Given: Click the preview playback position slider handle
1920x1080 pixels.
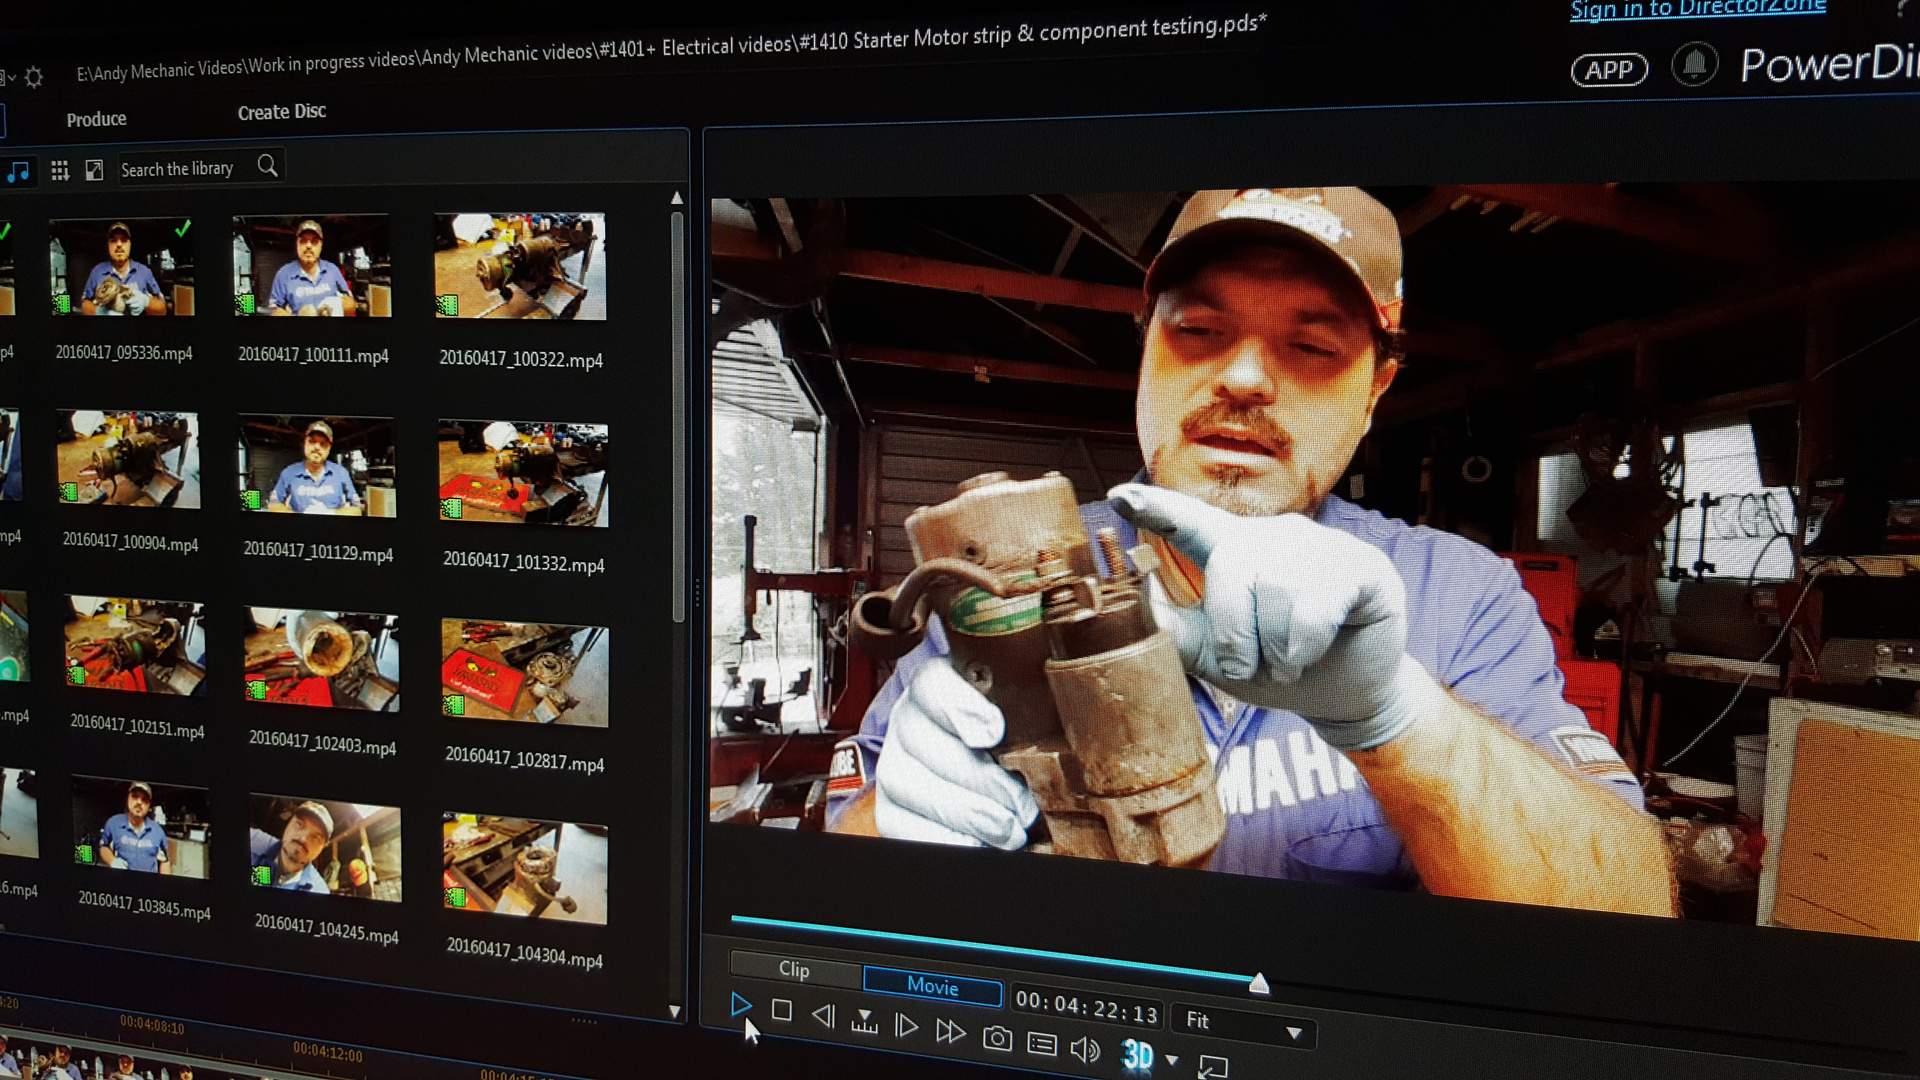Looking at the screenshot, I should click(x=1259, y=984).
